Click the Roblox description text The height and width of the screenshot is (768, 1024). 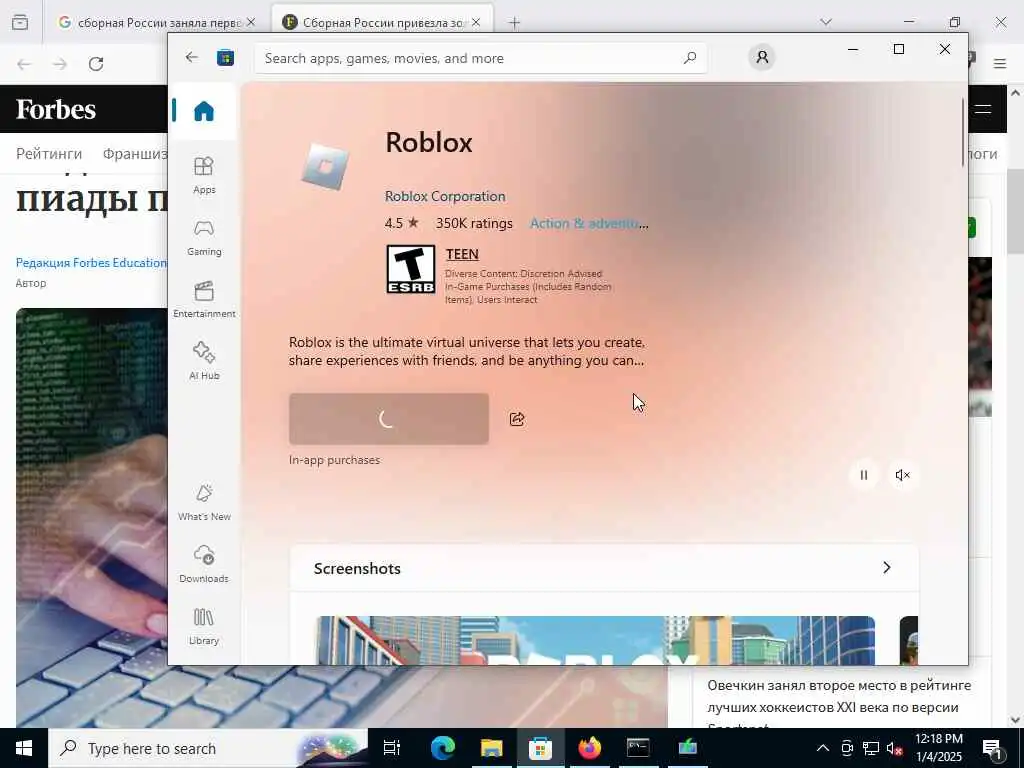coord(467,351)
